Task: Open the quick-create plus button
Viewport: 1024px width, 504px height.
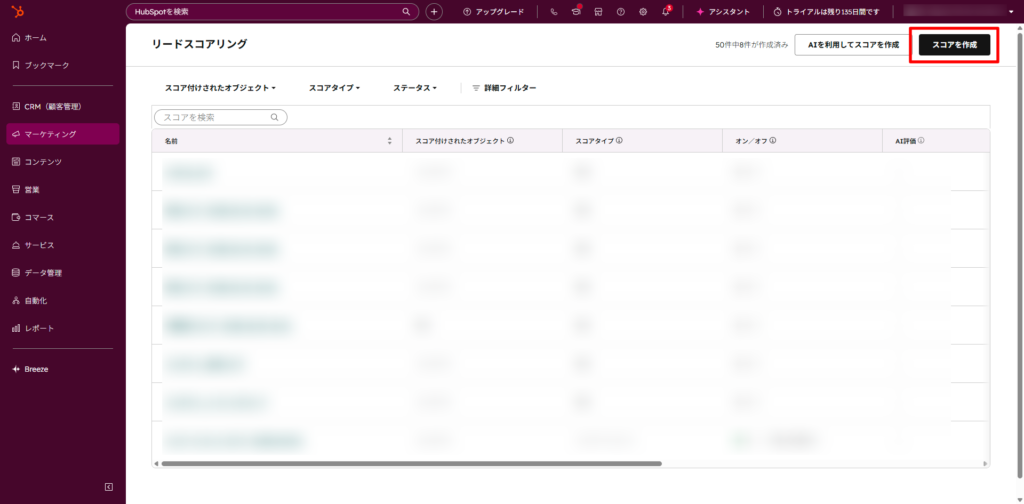Action: [x=434, y=12]
